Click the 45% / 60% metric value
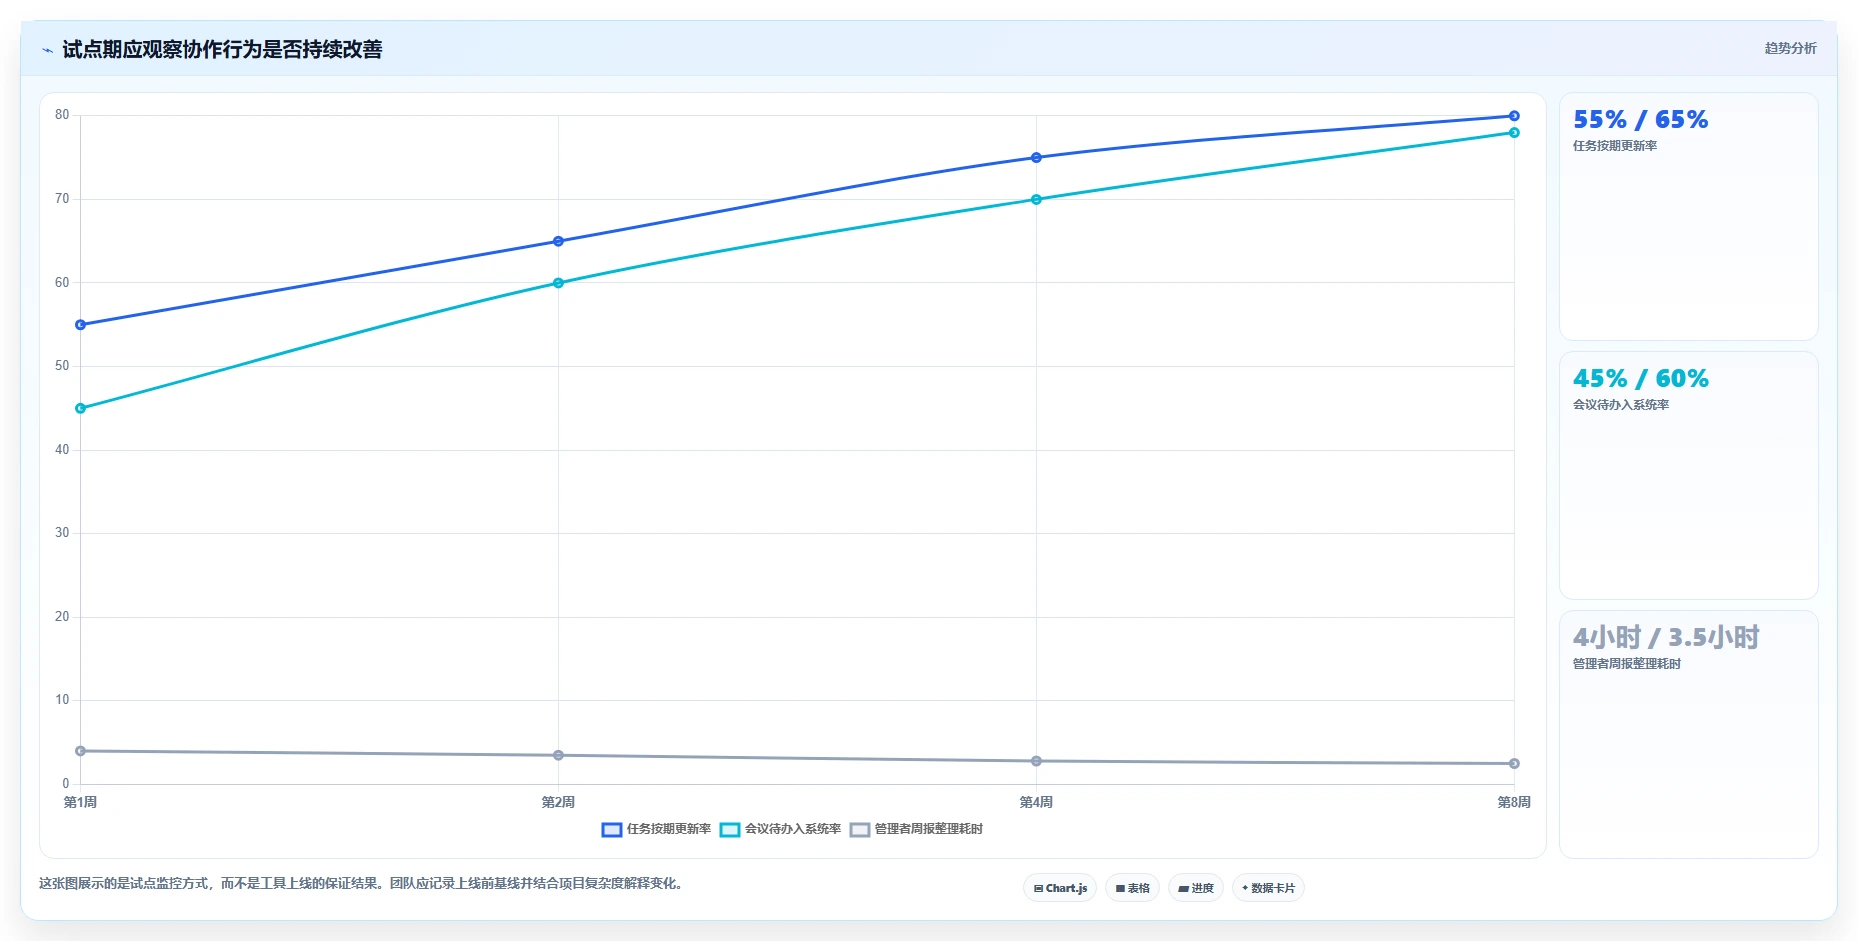Image resolution: width=1858 pixels, height=941 pixels. pos(1640,379)
